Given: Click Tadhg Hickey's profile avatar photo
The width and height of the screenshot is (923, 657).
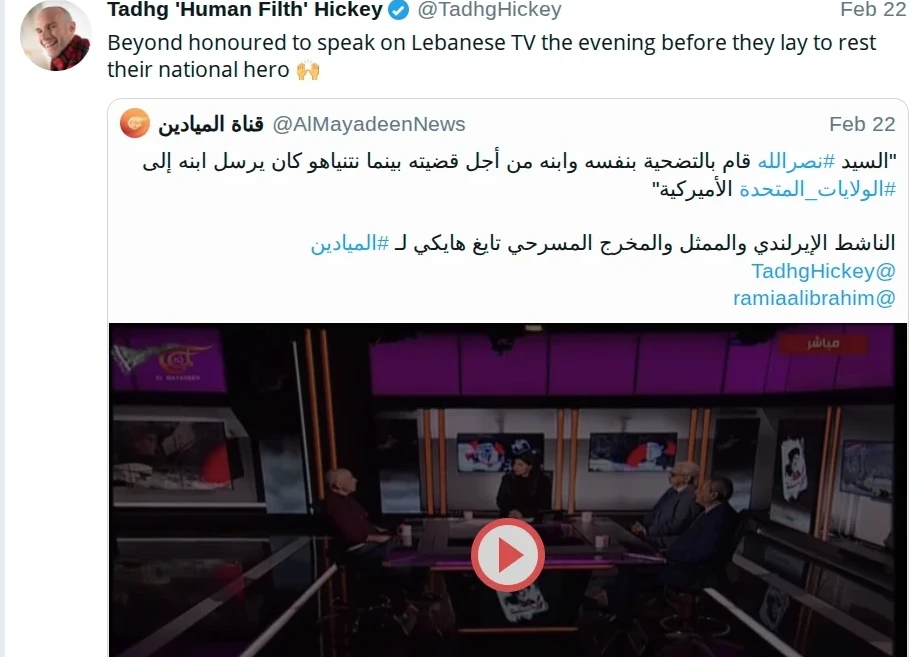Looking at the screenshot, I should 56,35.
